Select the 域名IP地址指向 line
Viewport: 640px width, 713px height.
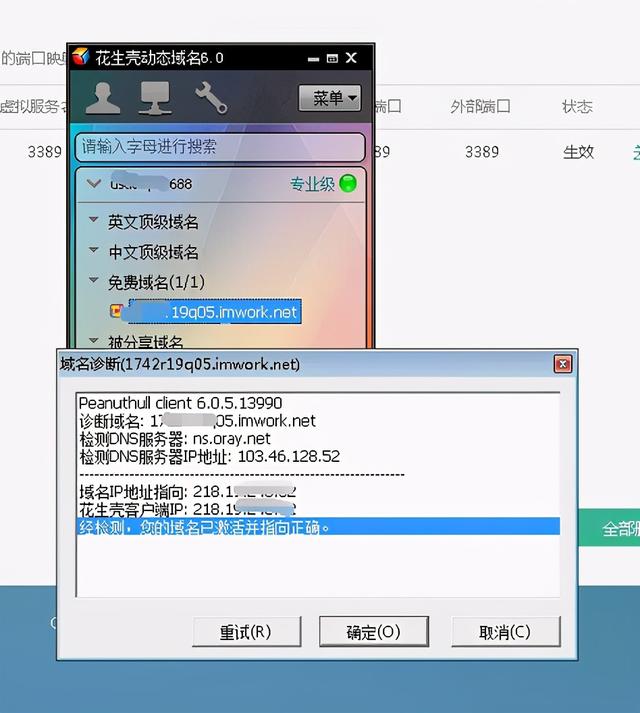click(x=187, y=492)
